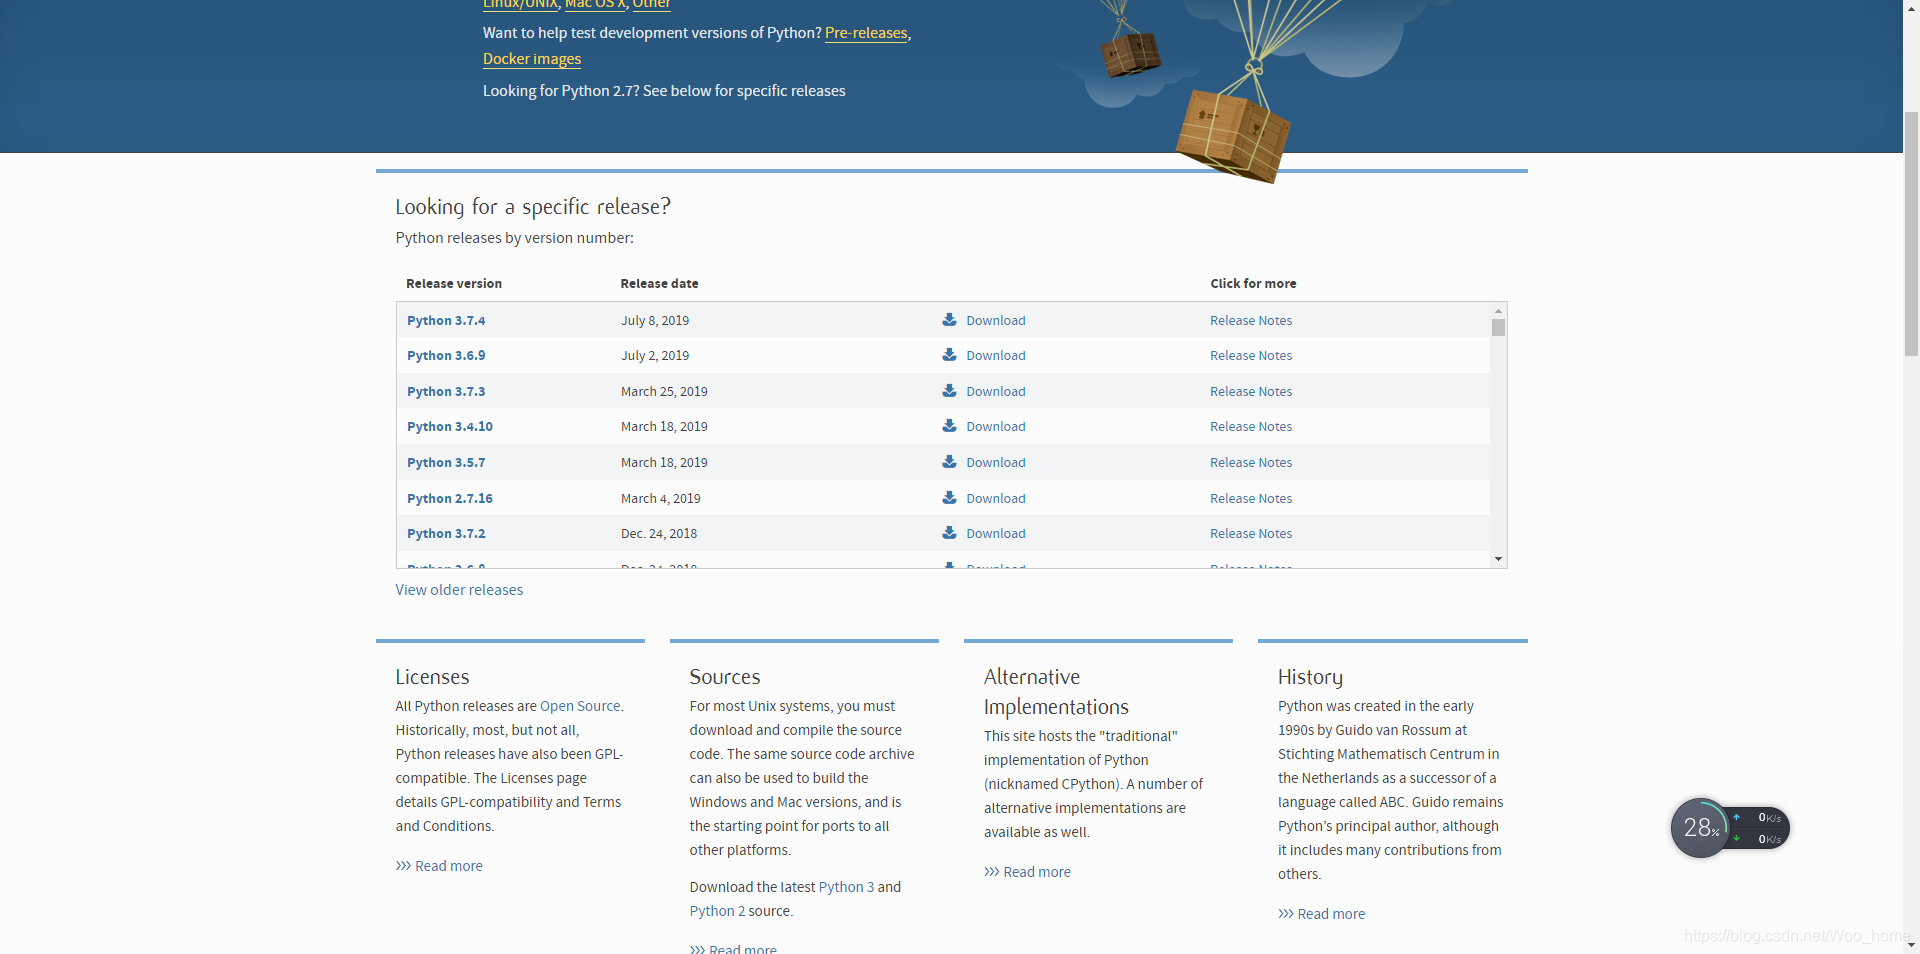Click the Dec. 24, 2018 date cell
Screen dimensions: 1920x954
tap(659, 534)
